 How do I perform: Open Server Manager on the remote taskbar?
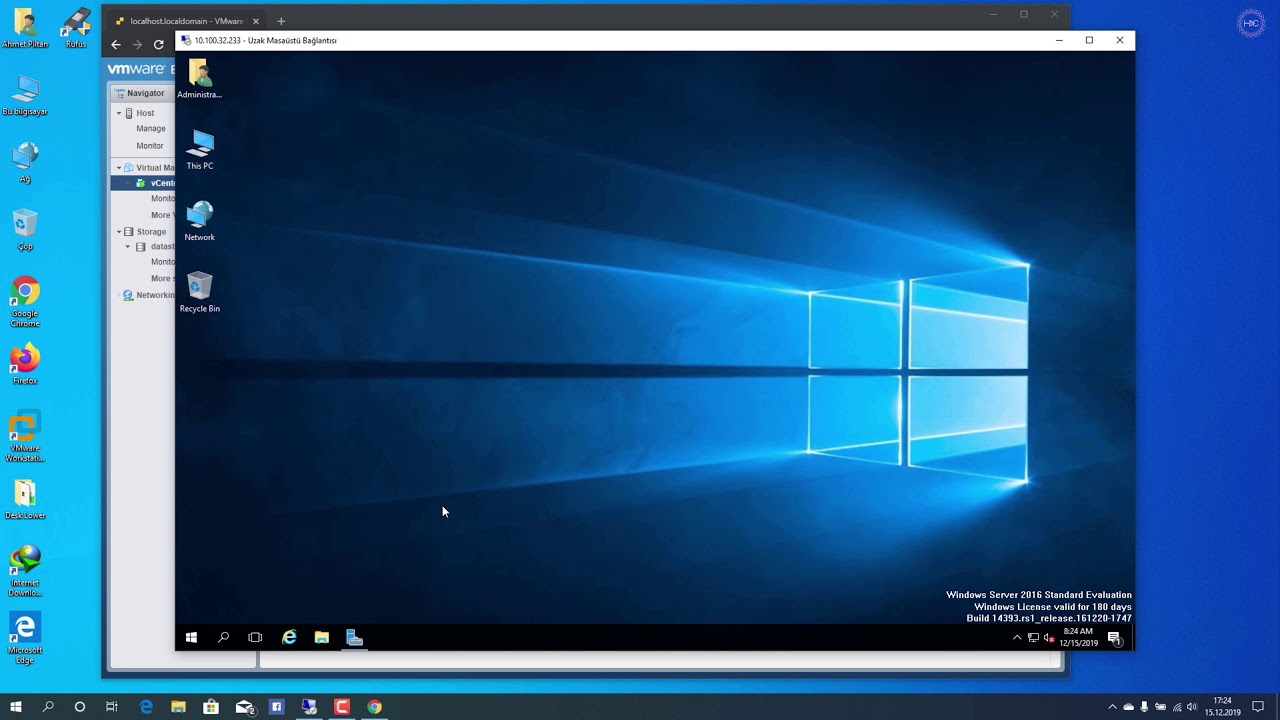pos(354,637)
